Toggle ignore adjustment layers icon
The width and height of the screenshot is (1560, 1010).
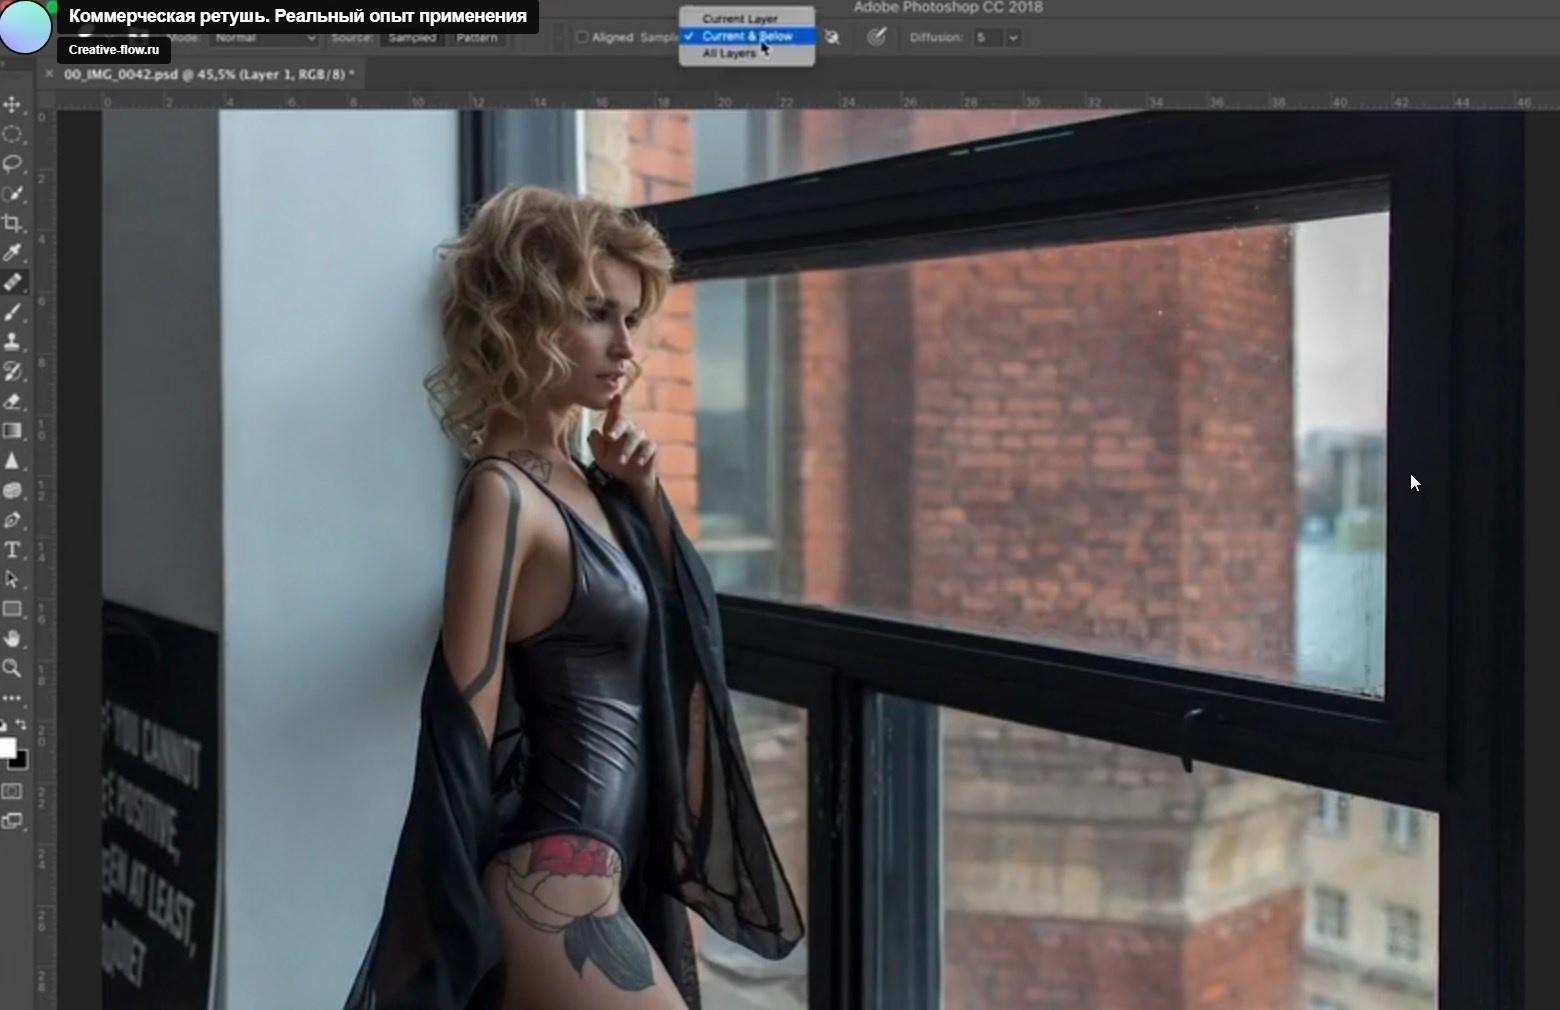832,38
